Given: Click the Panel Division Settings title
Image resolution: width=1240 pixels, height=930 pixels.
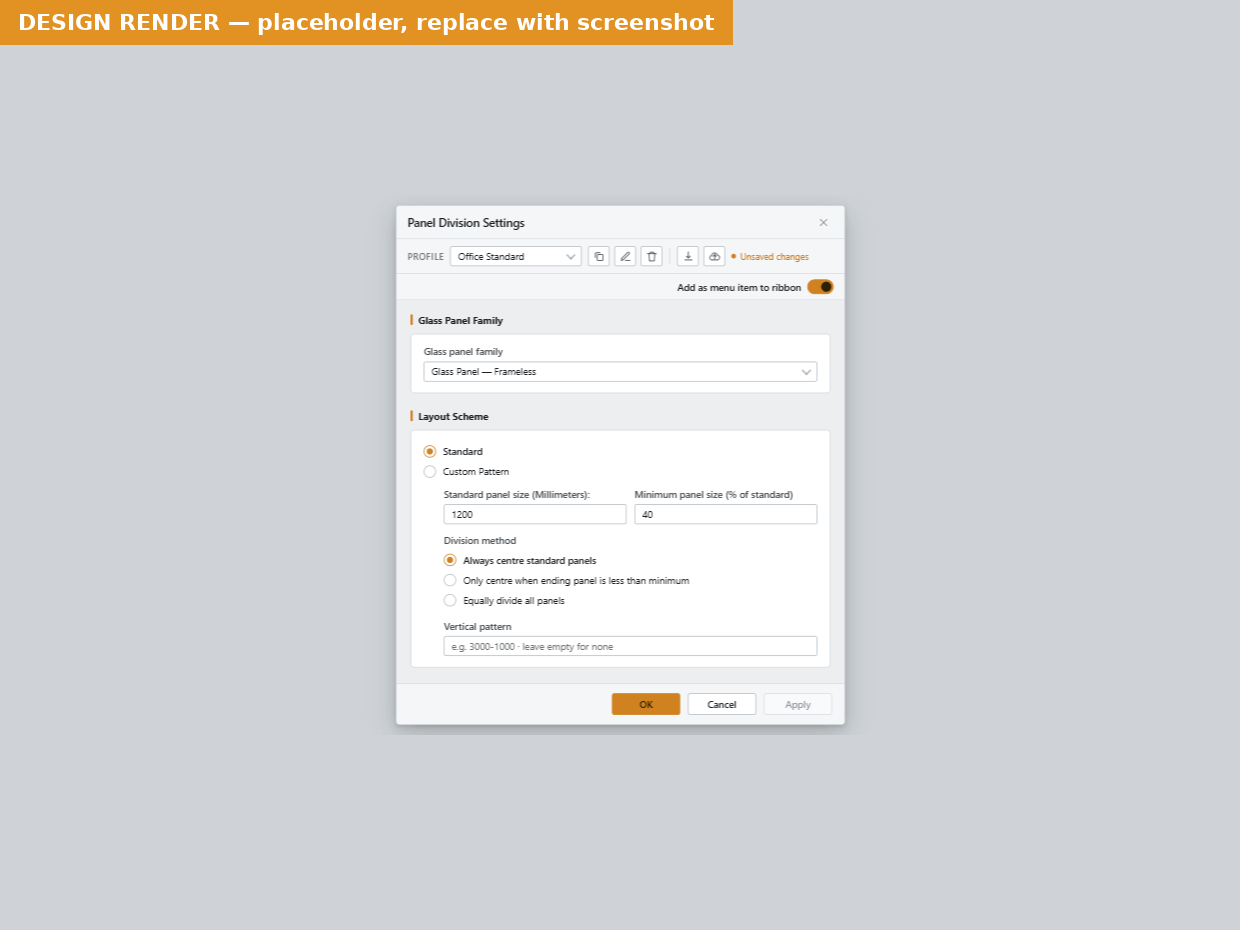Looking at the screenshot, I should point(466,223).
